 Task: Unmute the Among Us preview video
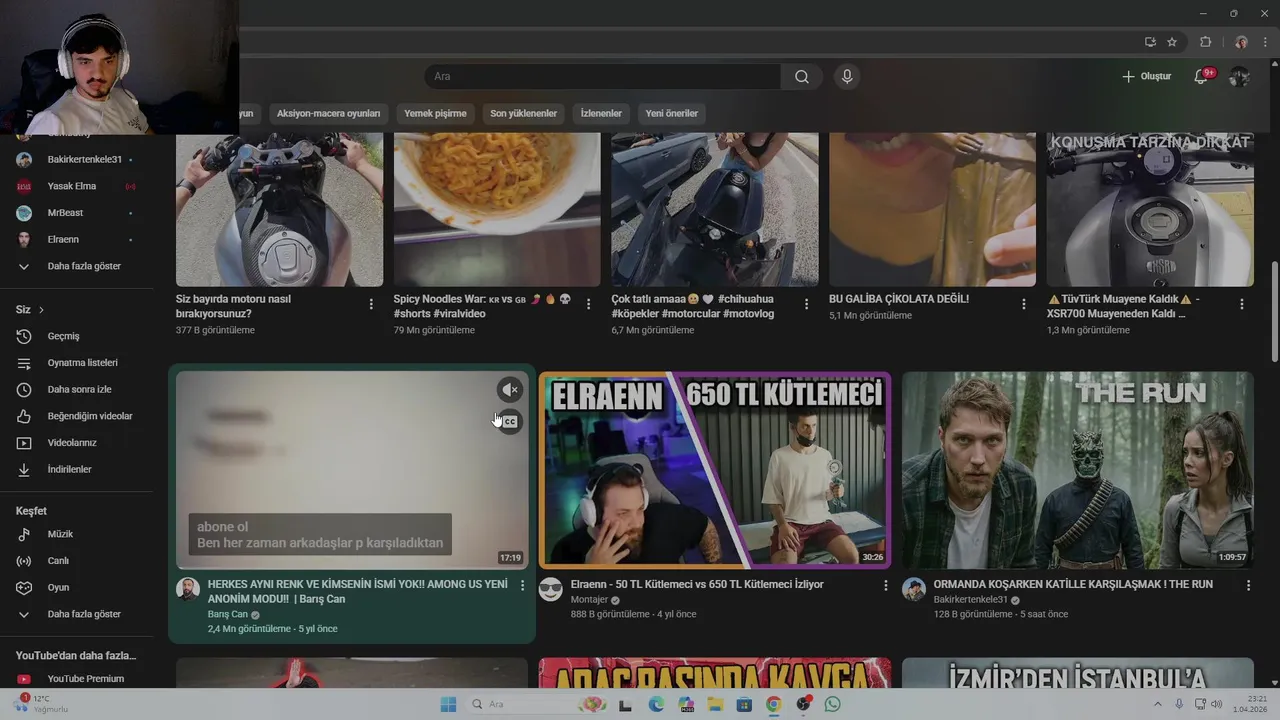(x=510, y=390)
